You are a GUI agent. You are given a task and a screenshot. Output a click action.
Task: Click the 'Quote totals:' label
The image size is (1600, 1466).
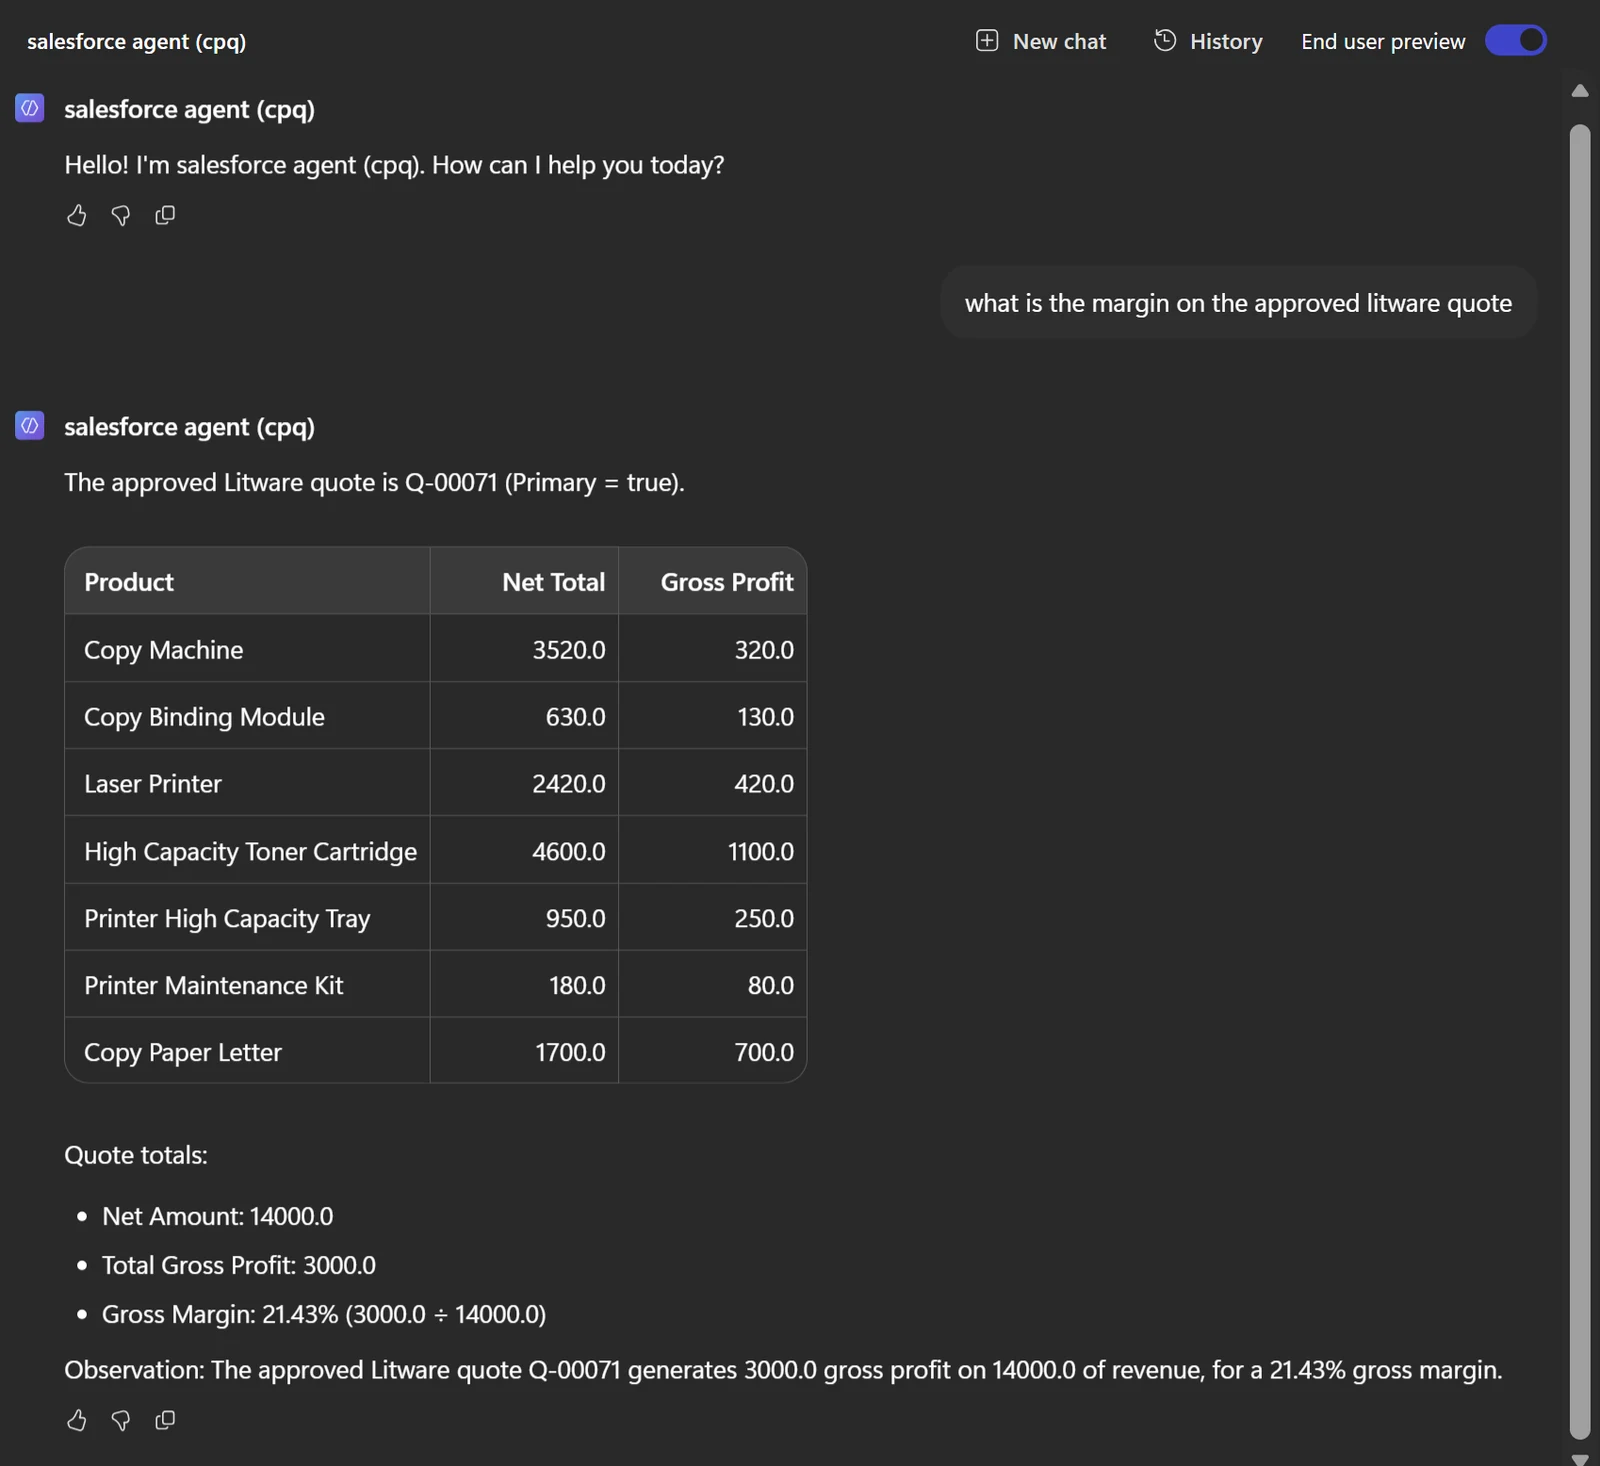pos(136,1155)
